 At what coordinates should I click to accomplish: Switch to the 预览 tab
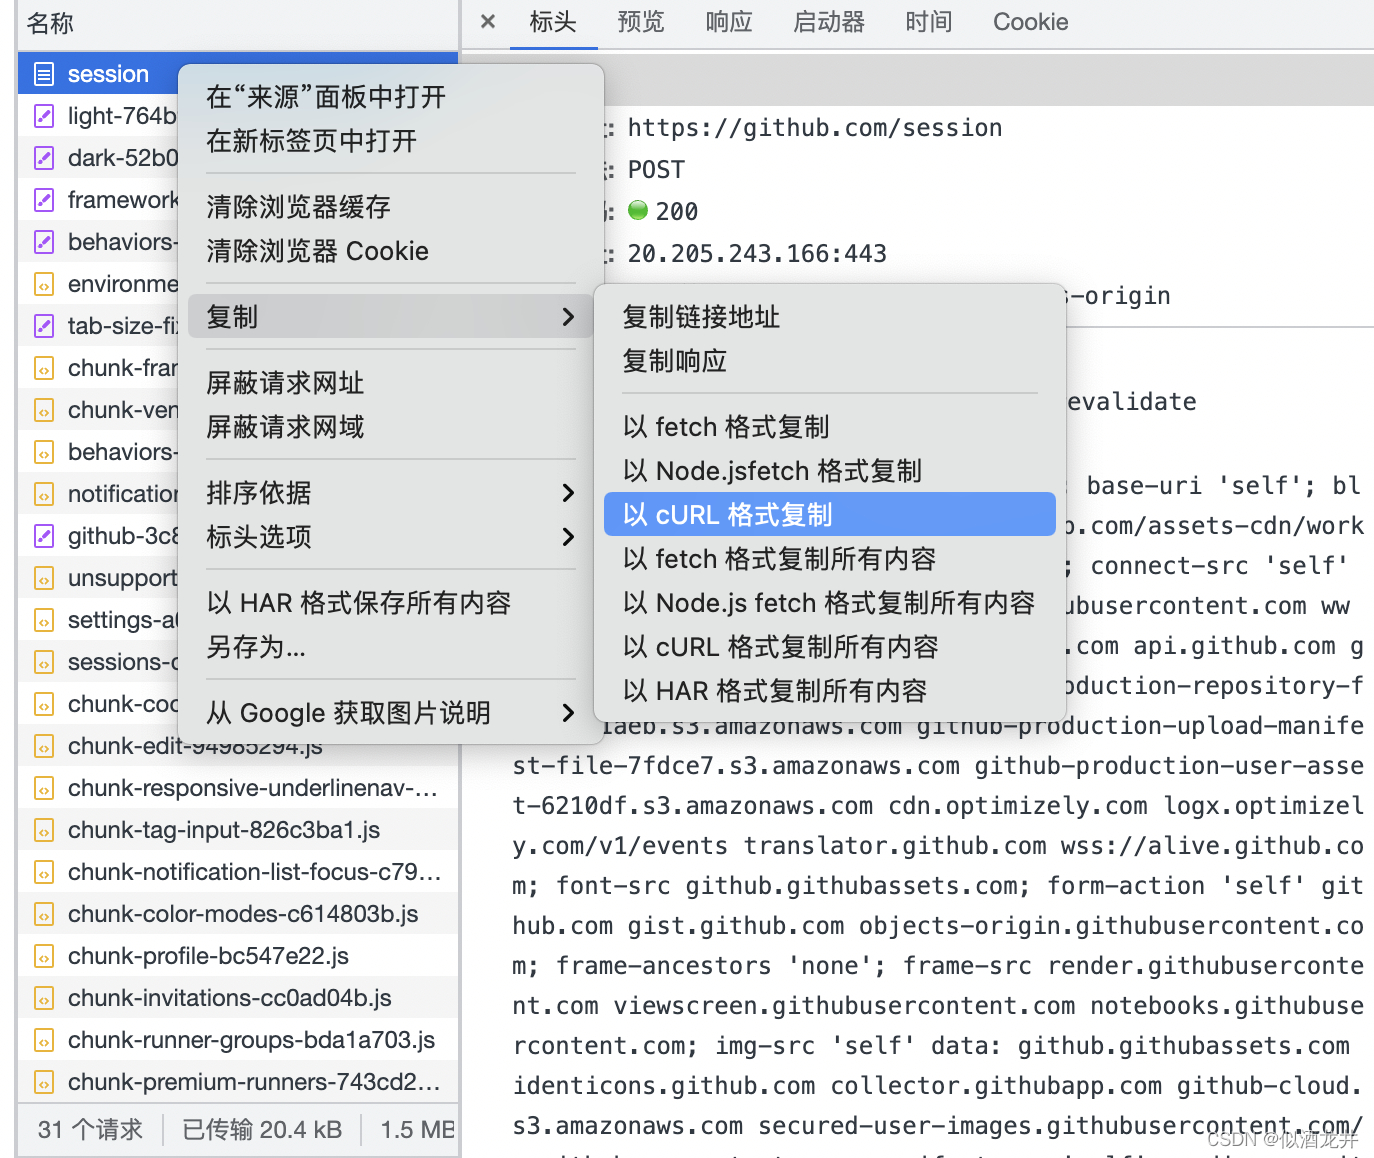[x=641, y=22]
